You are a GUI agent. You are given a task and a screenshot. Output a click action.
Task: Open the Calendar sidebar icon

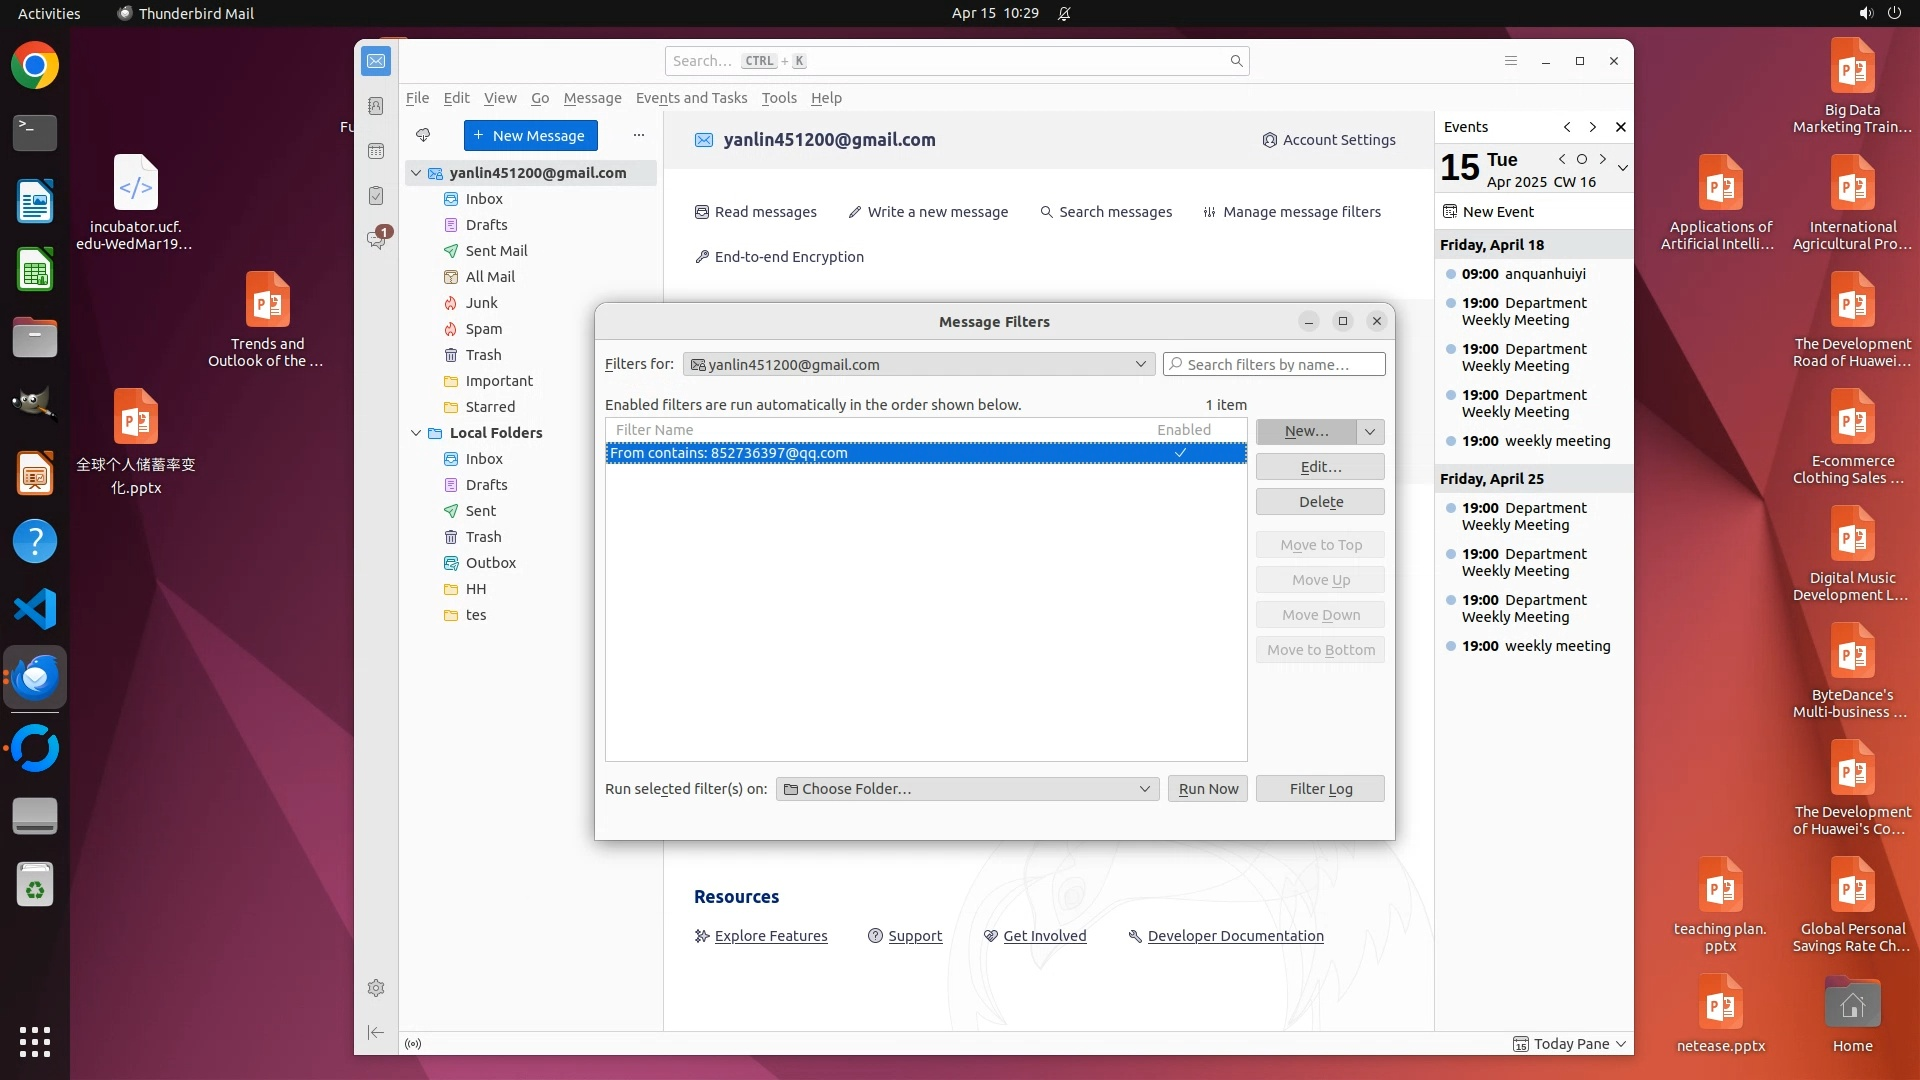coord(376,151)
